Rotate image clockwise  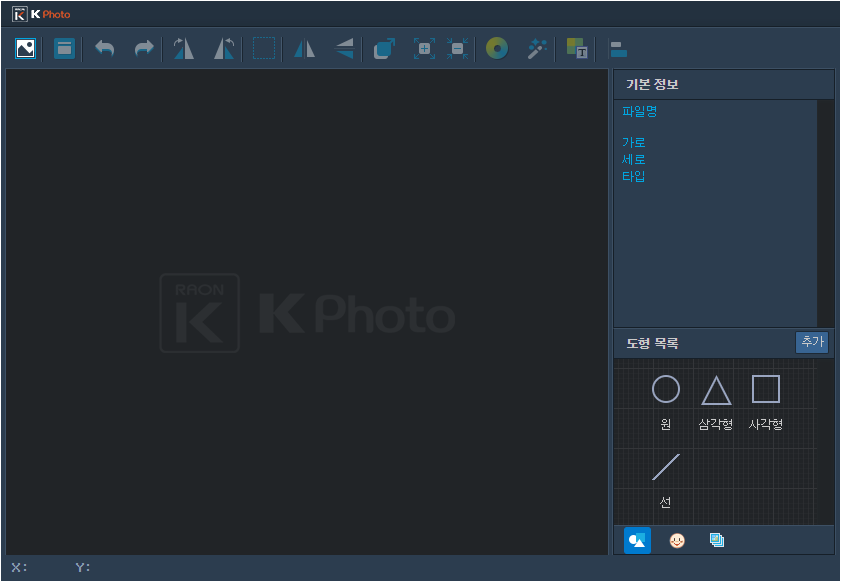184,49
